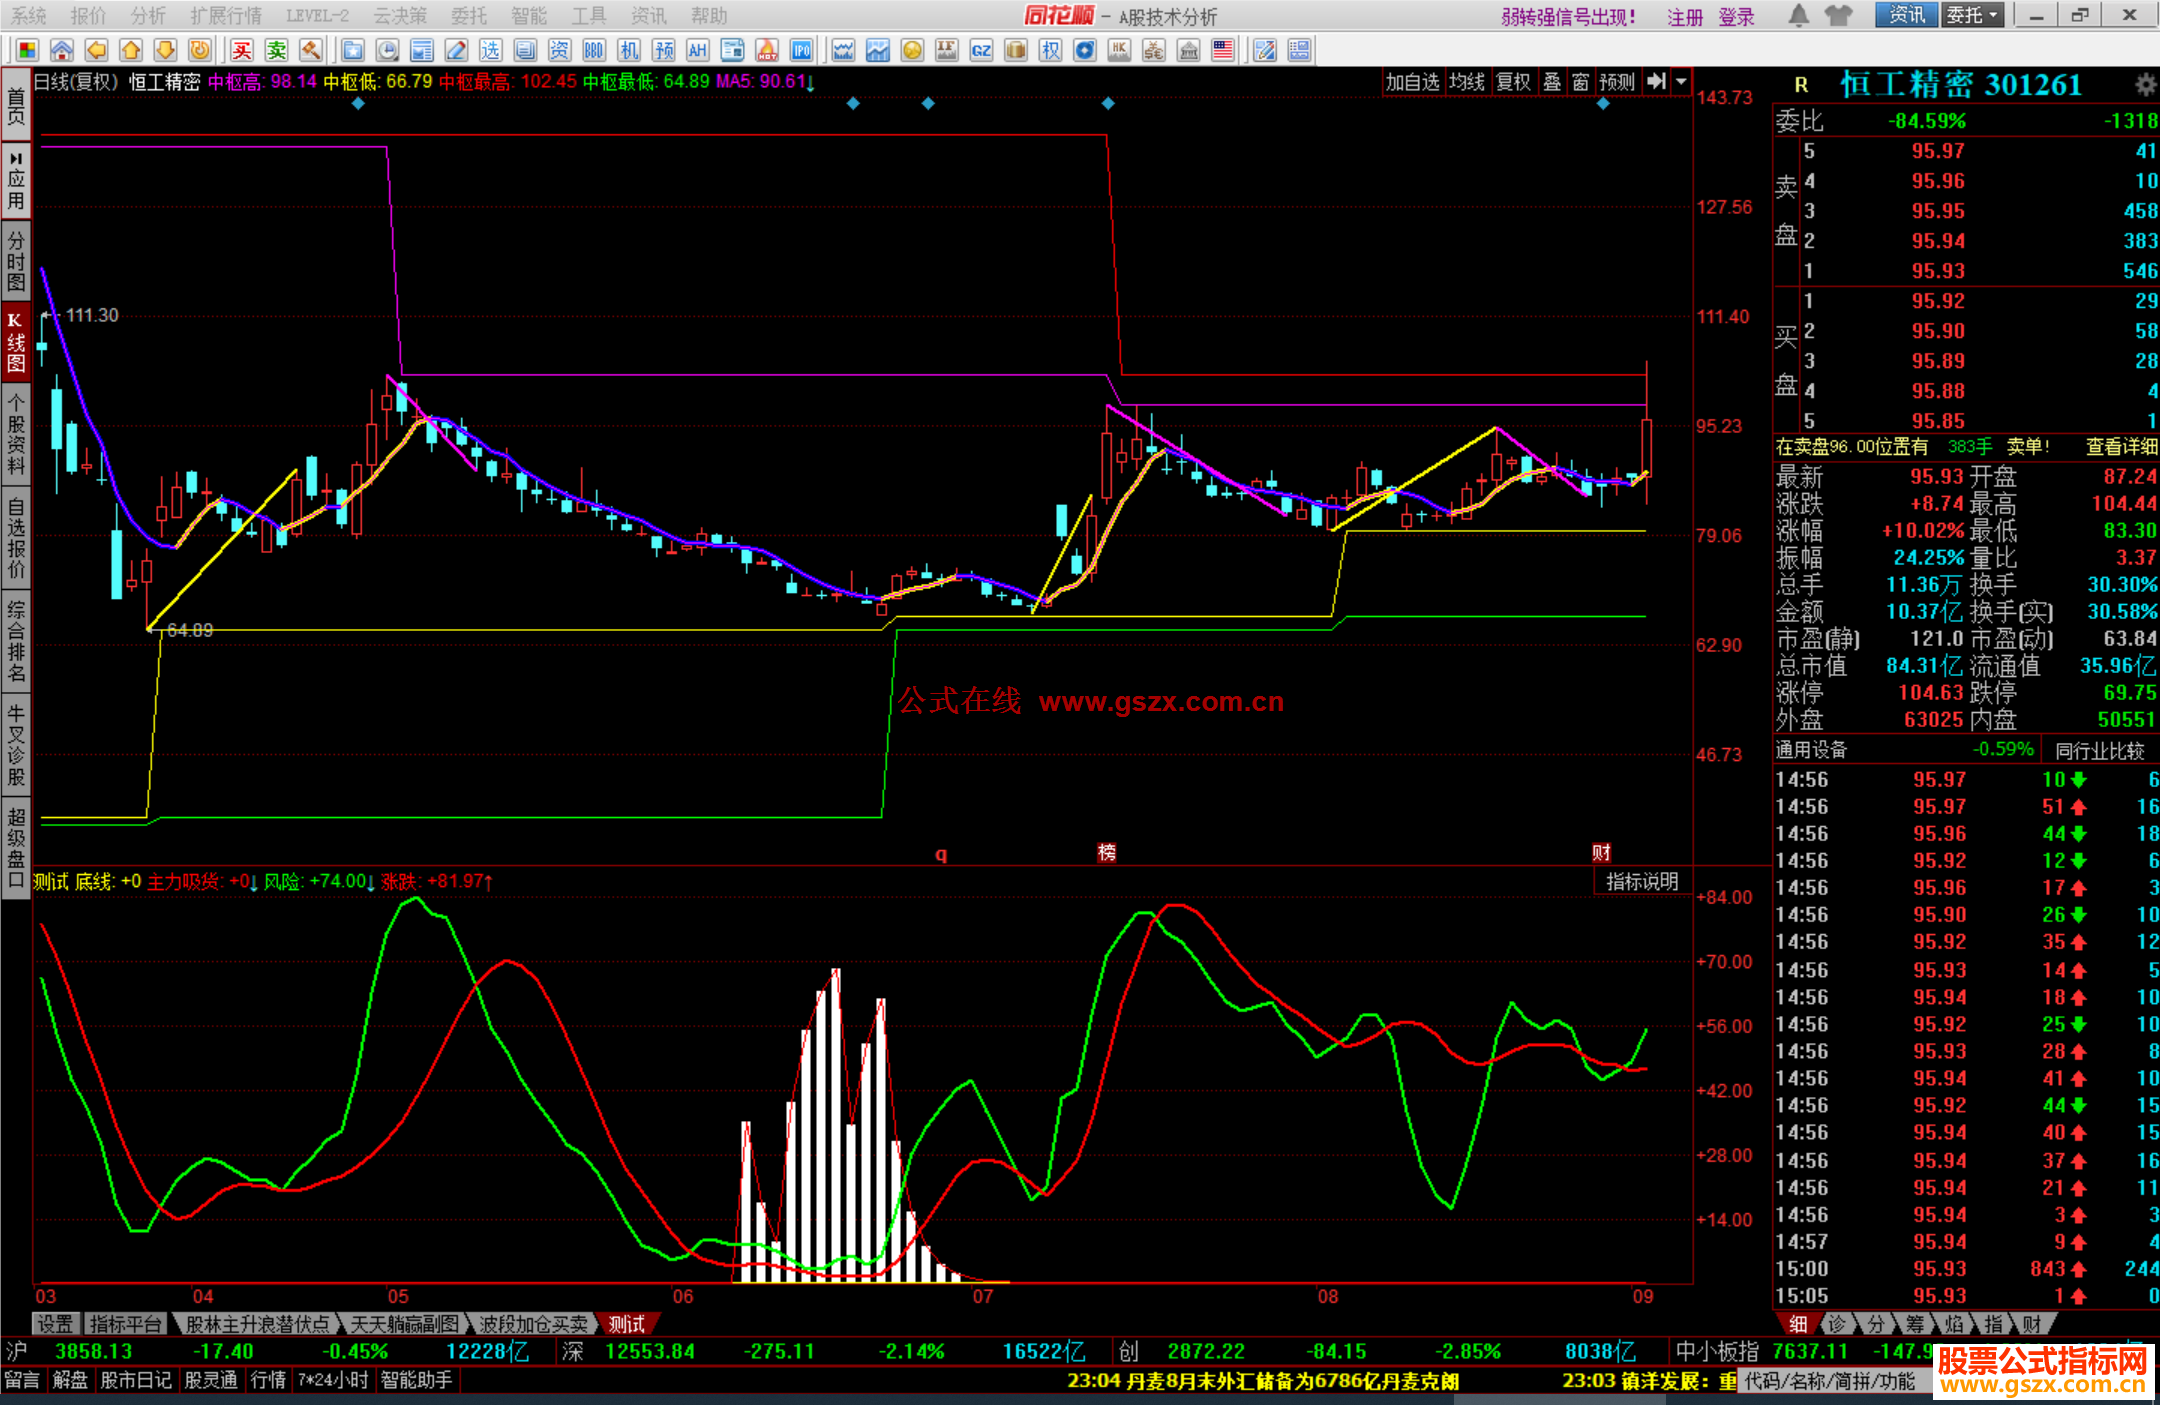2160x1405 pixels.
Task: Click 查看详细 link in sell order notice
Action: (2120, 447)
